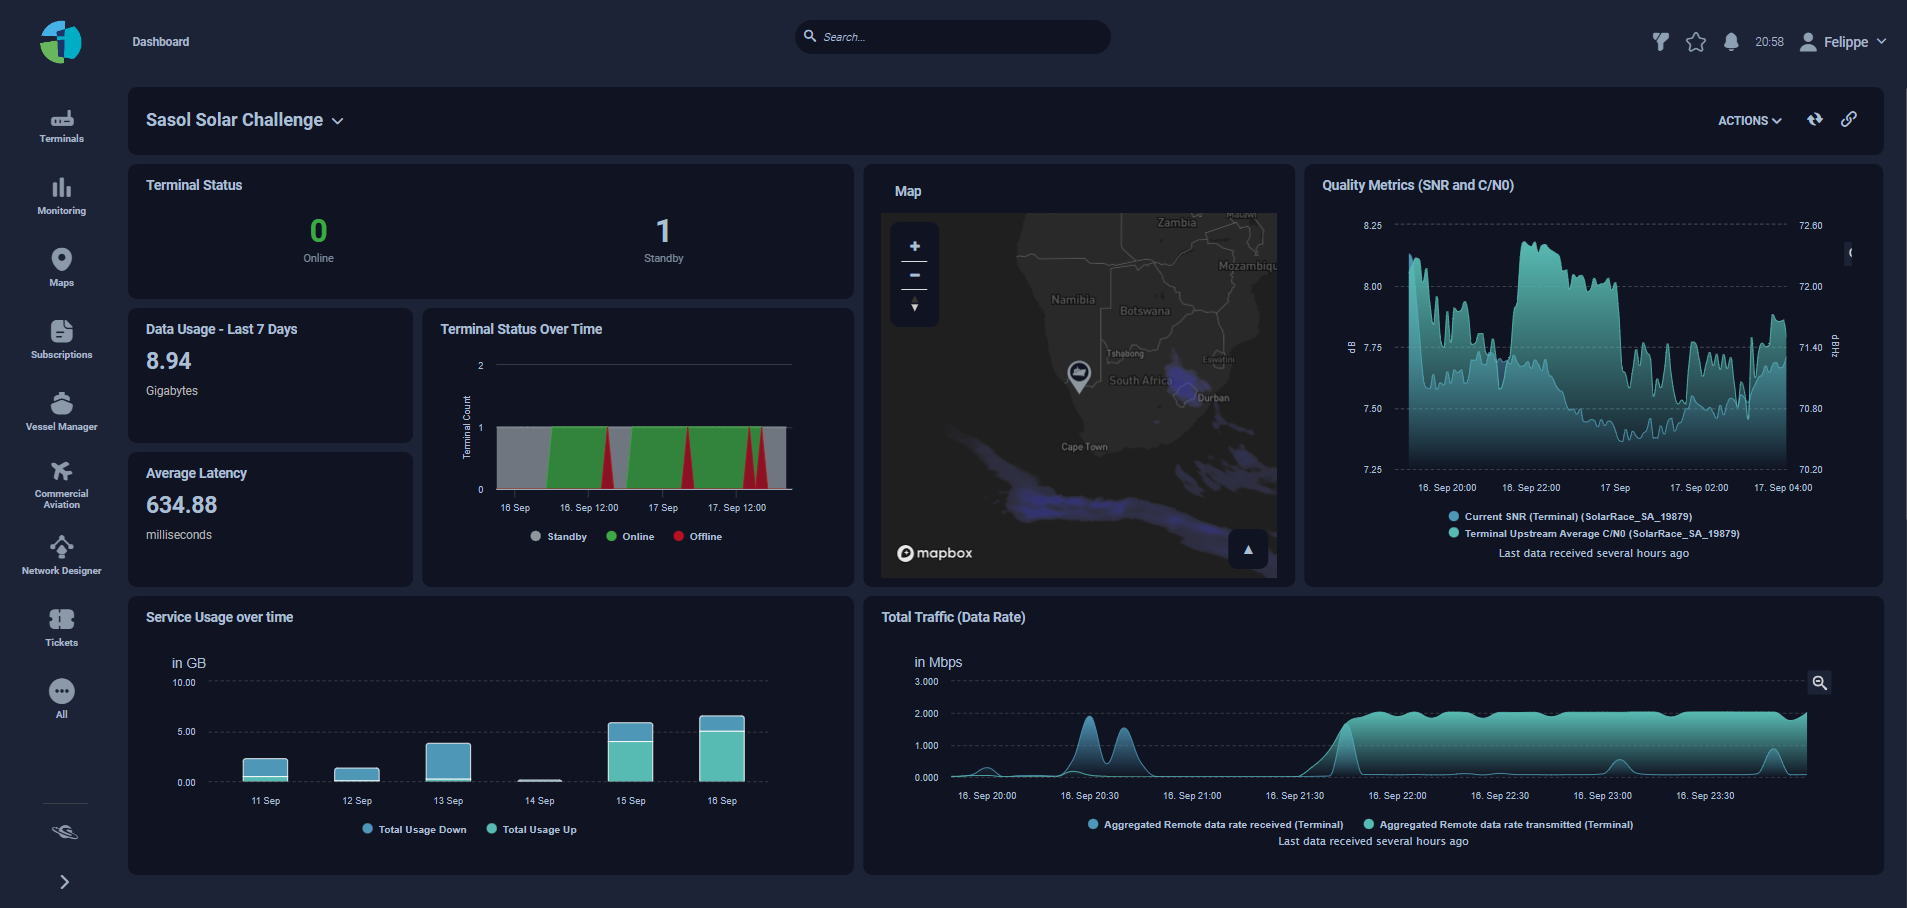This screenshot has width=1907, height=908.
Task: Expand the Sasol Solar Challenge dropdown
Action: [x=245, y=120]
